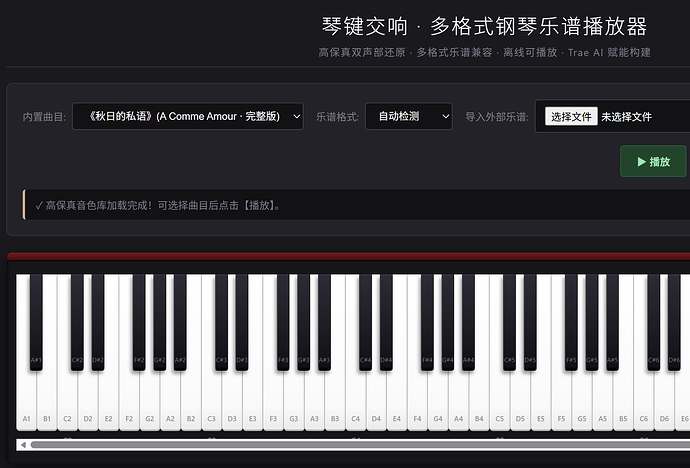Play the black key G#3
Viewport: 690px width, 468px height.
pyautogui.click(x=303, y=322)
